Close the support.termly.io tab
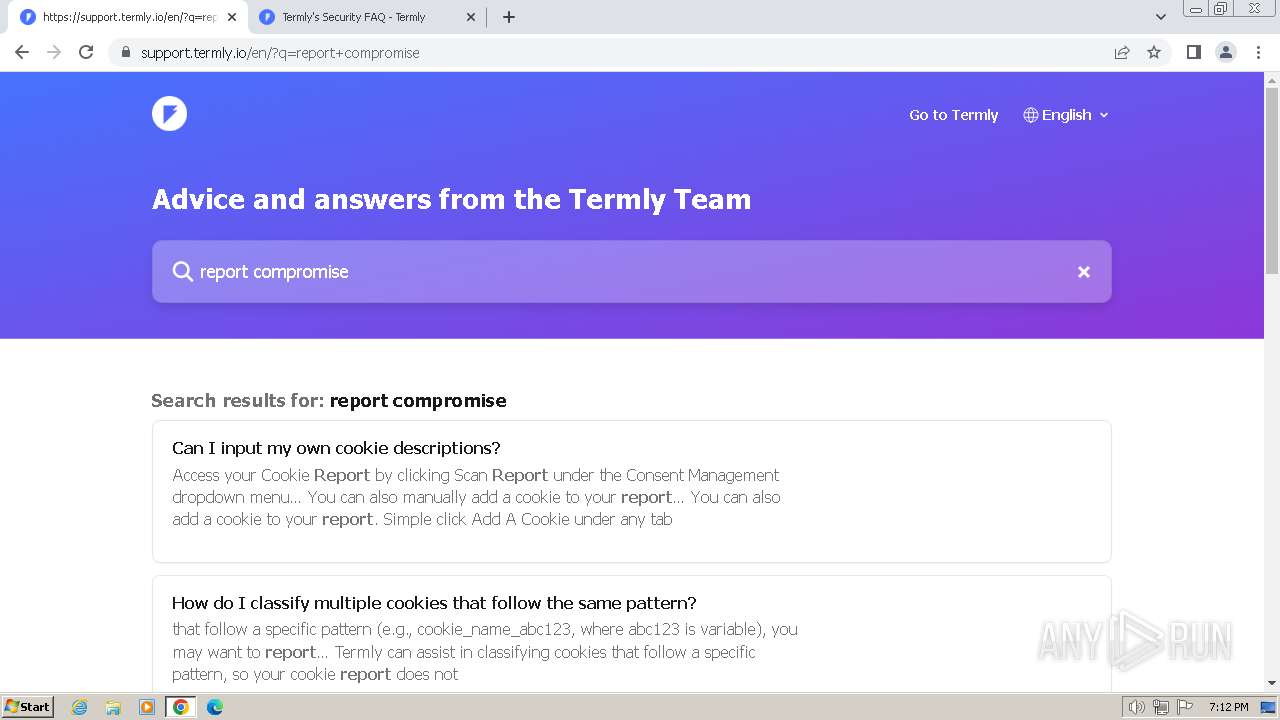The width and height of the screenshot is (1280, 720). click(x=232, y=17)
